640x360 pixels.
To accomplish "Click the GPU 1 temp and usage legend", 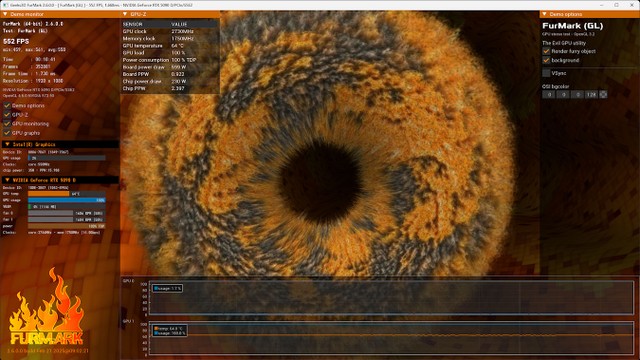I will [170, 331].
